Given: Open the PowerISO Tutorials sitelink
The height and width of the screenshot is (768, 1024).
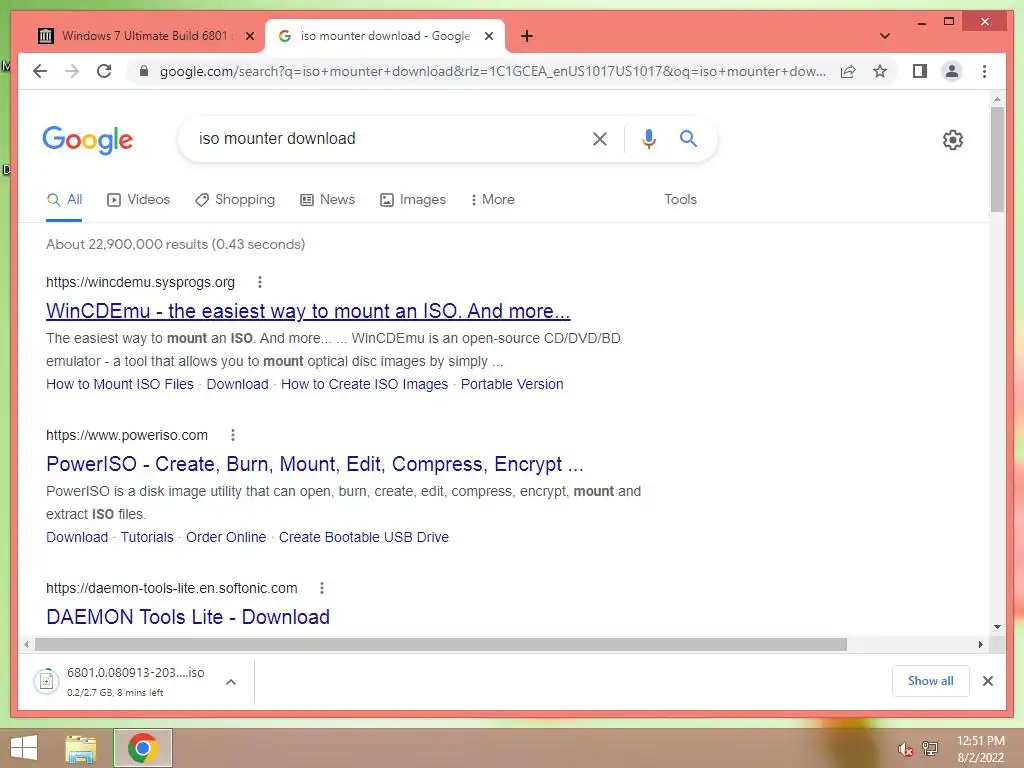Looking at the screenshot, I should (x=147, y=537).
